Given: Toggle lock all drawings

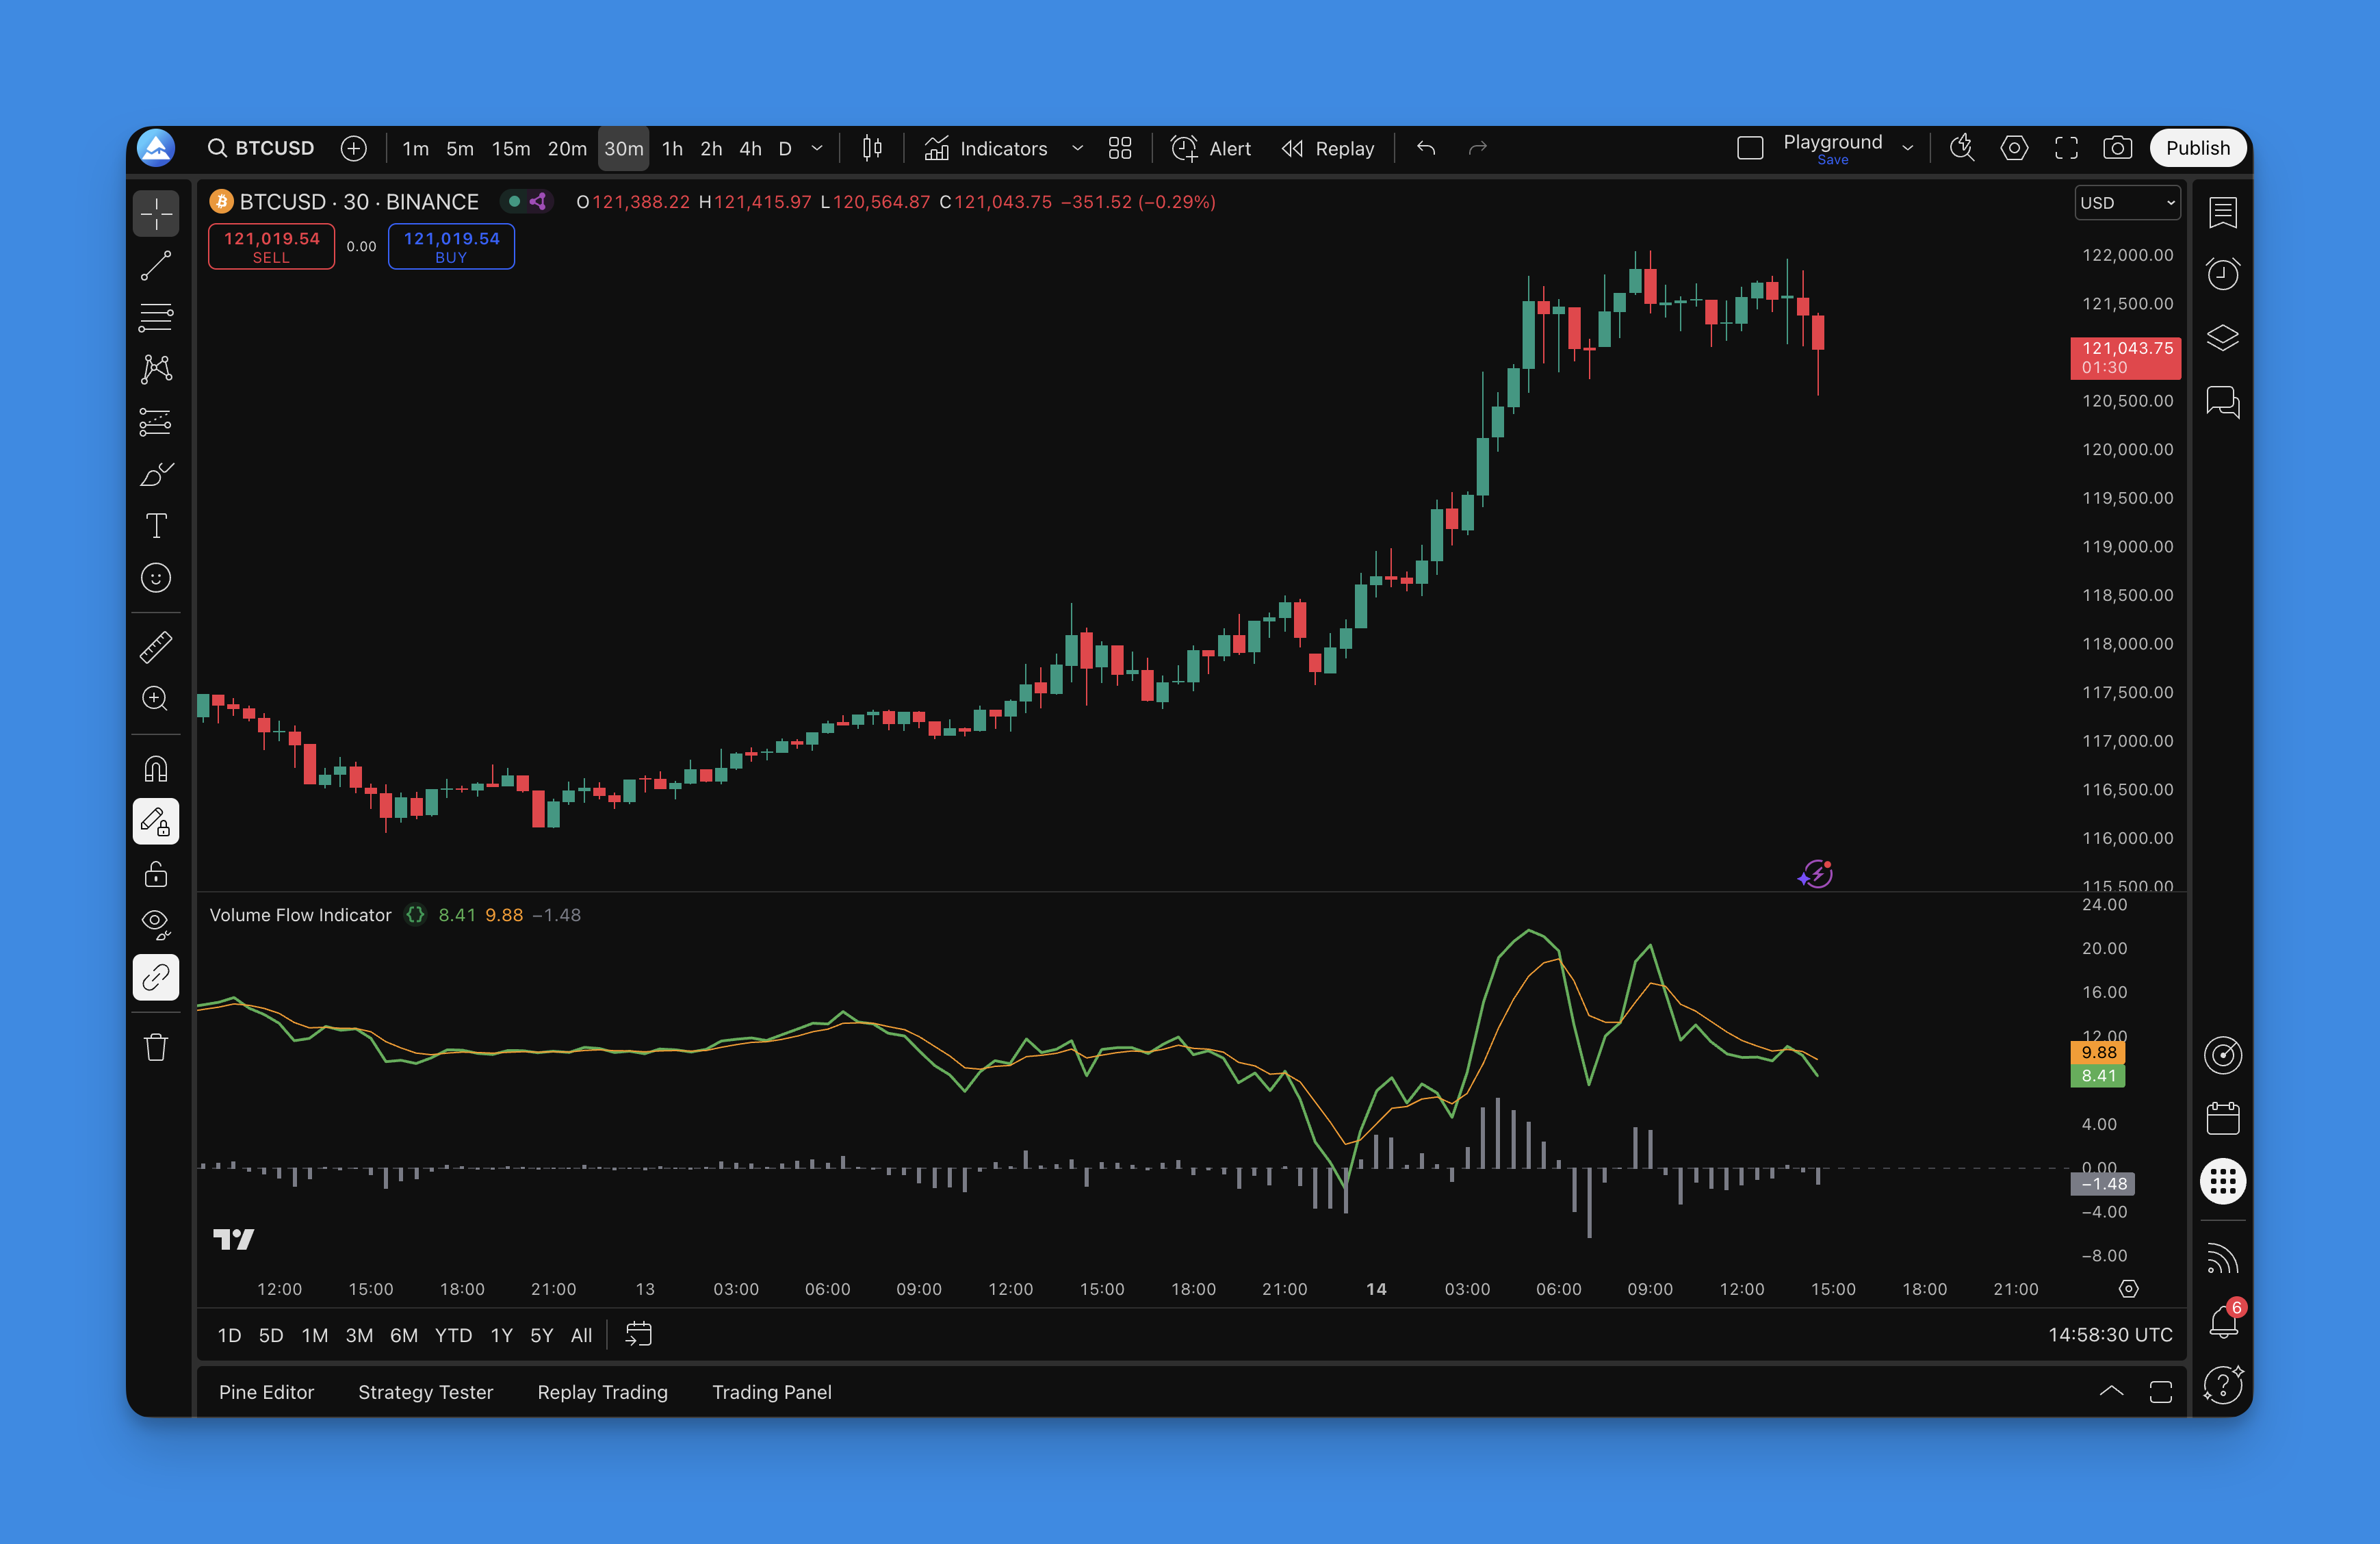Looking at the screenshot, I should click(156, 874).
